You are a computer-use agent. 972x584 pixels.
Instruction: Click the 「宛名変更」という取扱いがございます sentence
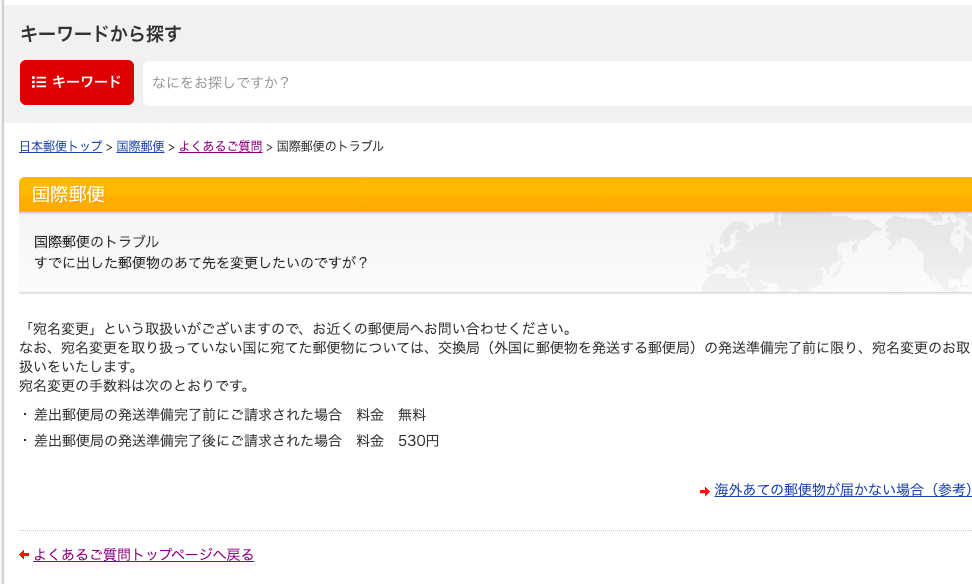[296, 329]
